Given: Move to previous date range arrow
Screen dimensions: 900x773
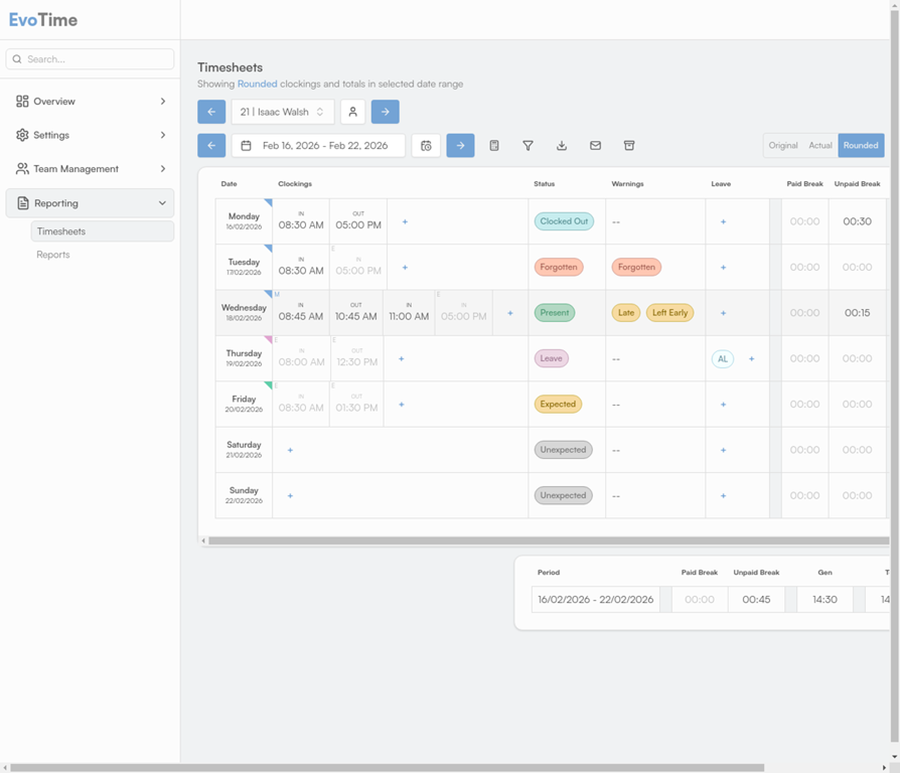Looking at the screenshot, I should click(211, 146).
